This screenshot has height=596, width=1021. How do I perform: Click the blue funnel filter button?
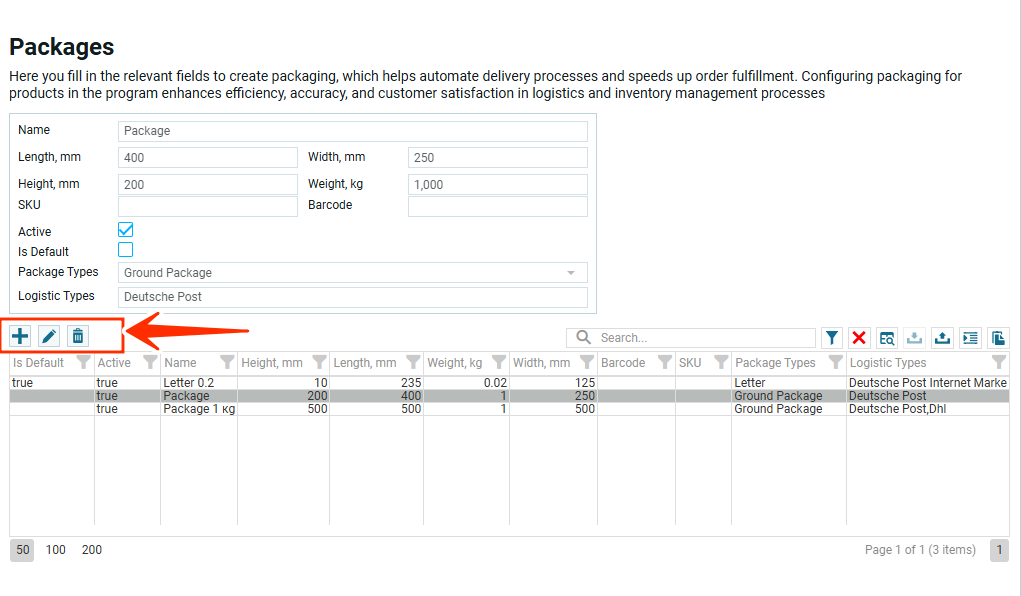pyautogui.click(x=832, y=338)
